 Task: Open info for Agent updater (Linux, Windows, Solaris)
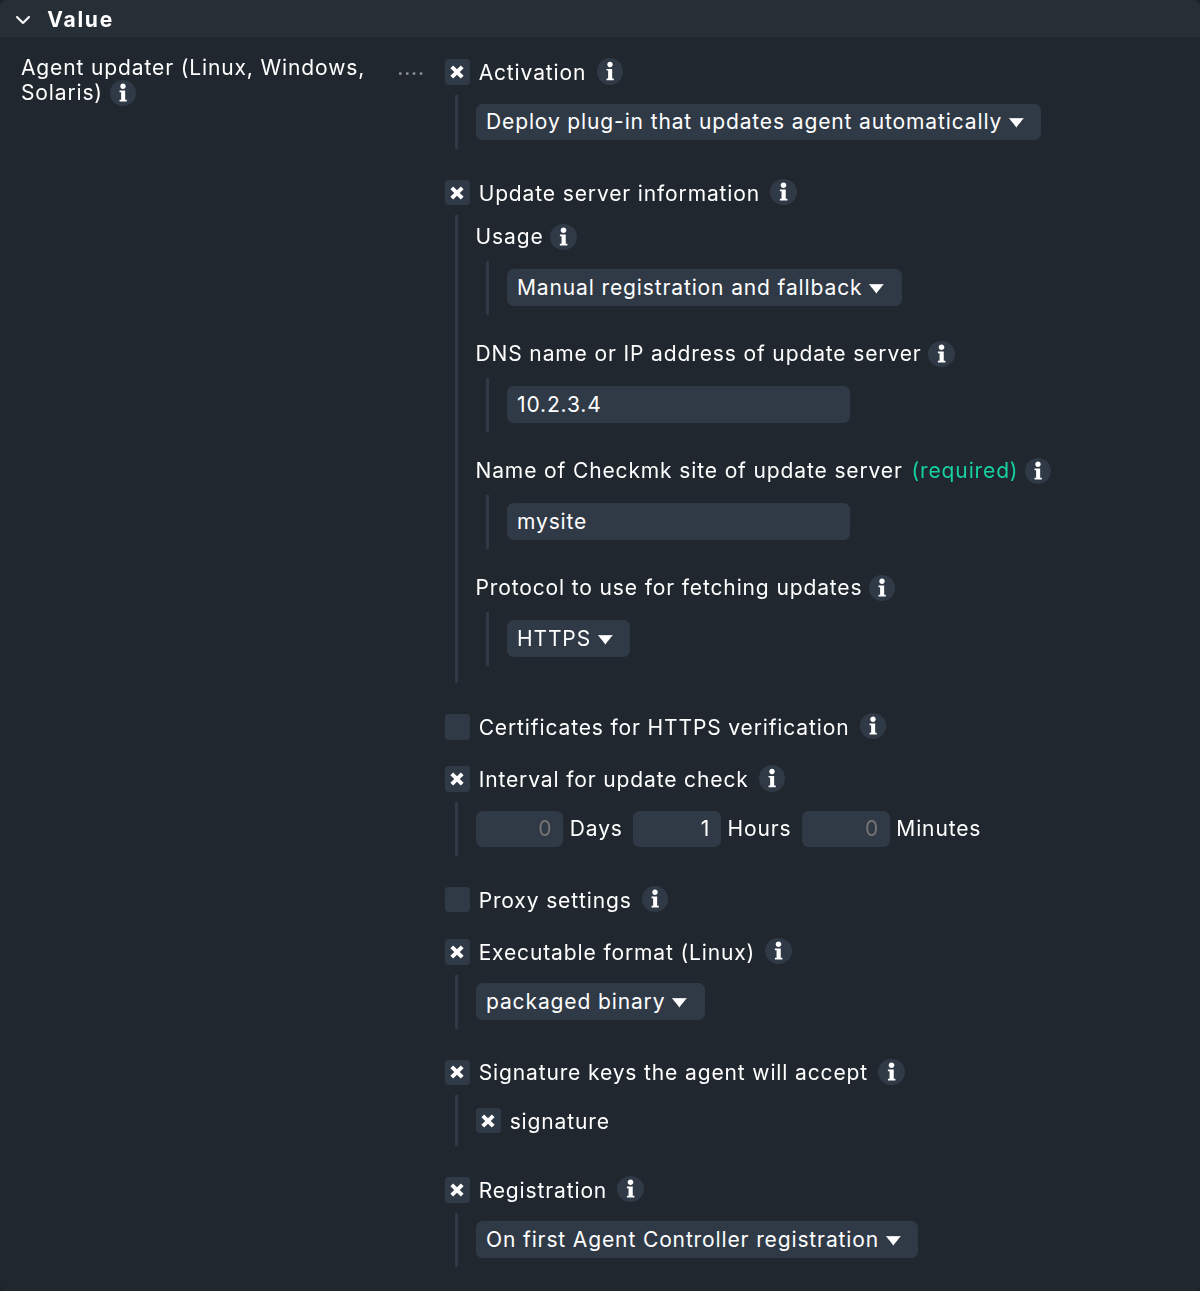(124, 94)
